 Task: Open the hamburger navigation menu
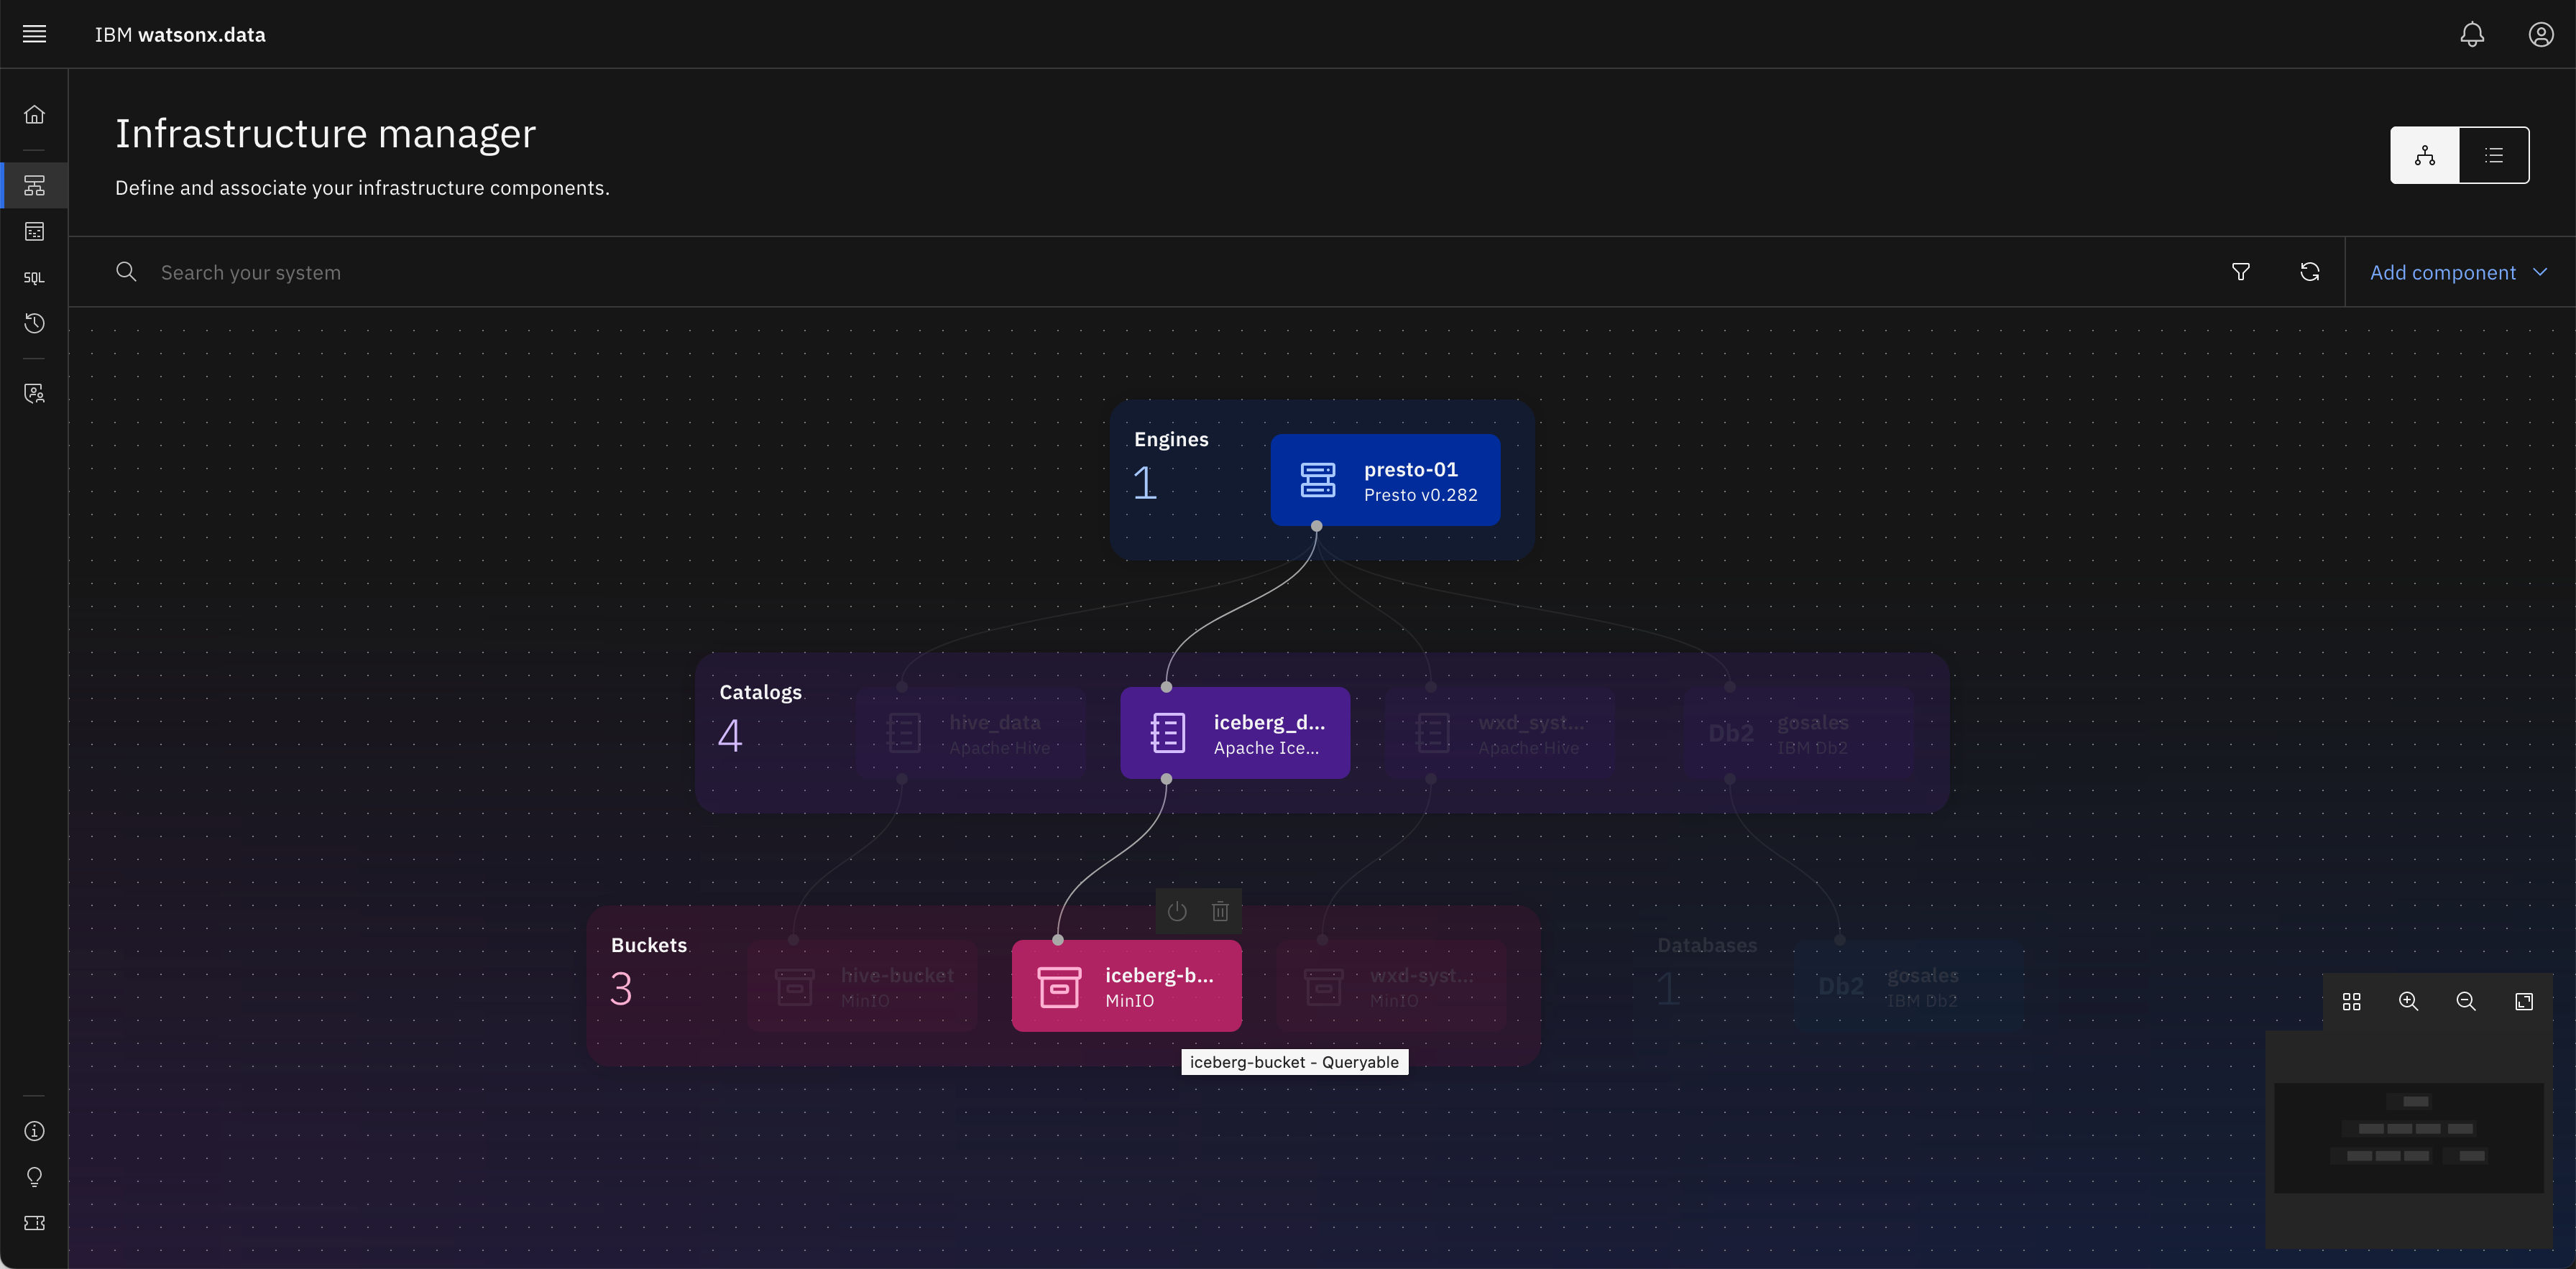coord(34,34)
